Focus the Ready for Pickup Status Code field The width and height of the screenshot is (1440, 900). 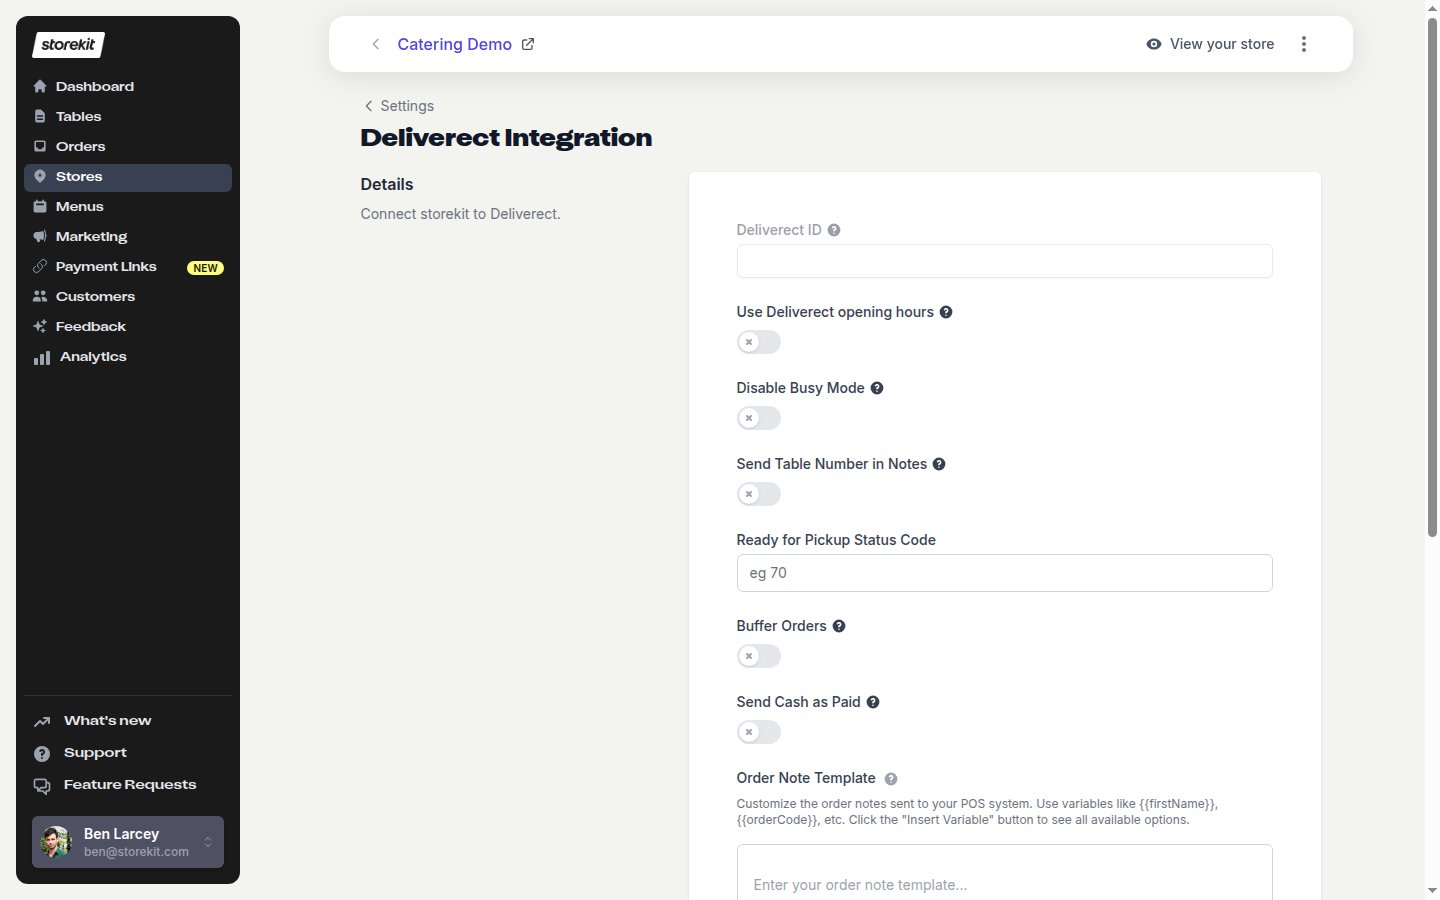point(1004,573)
